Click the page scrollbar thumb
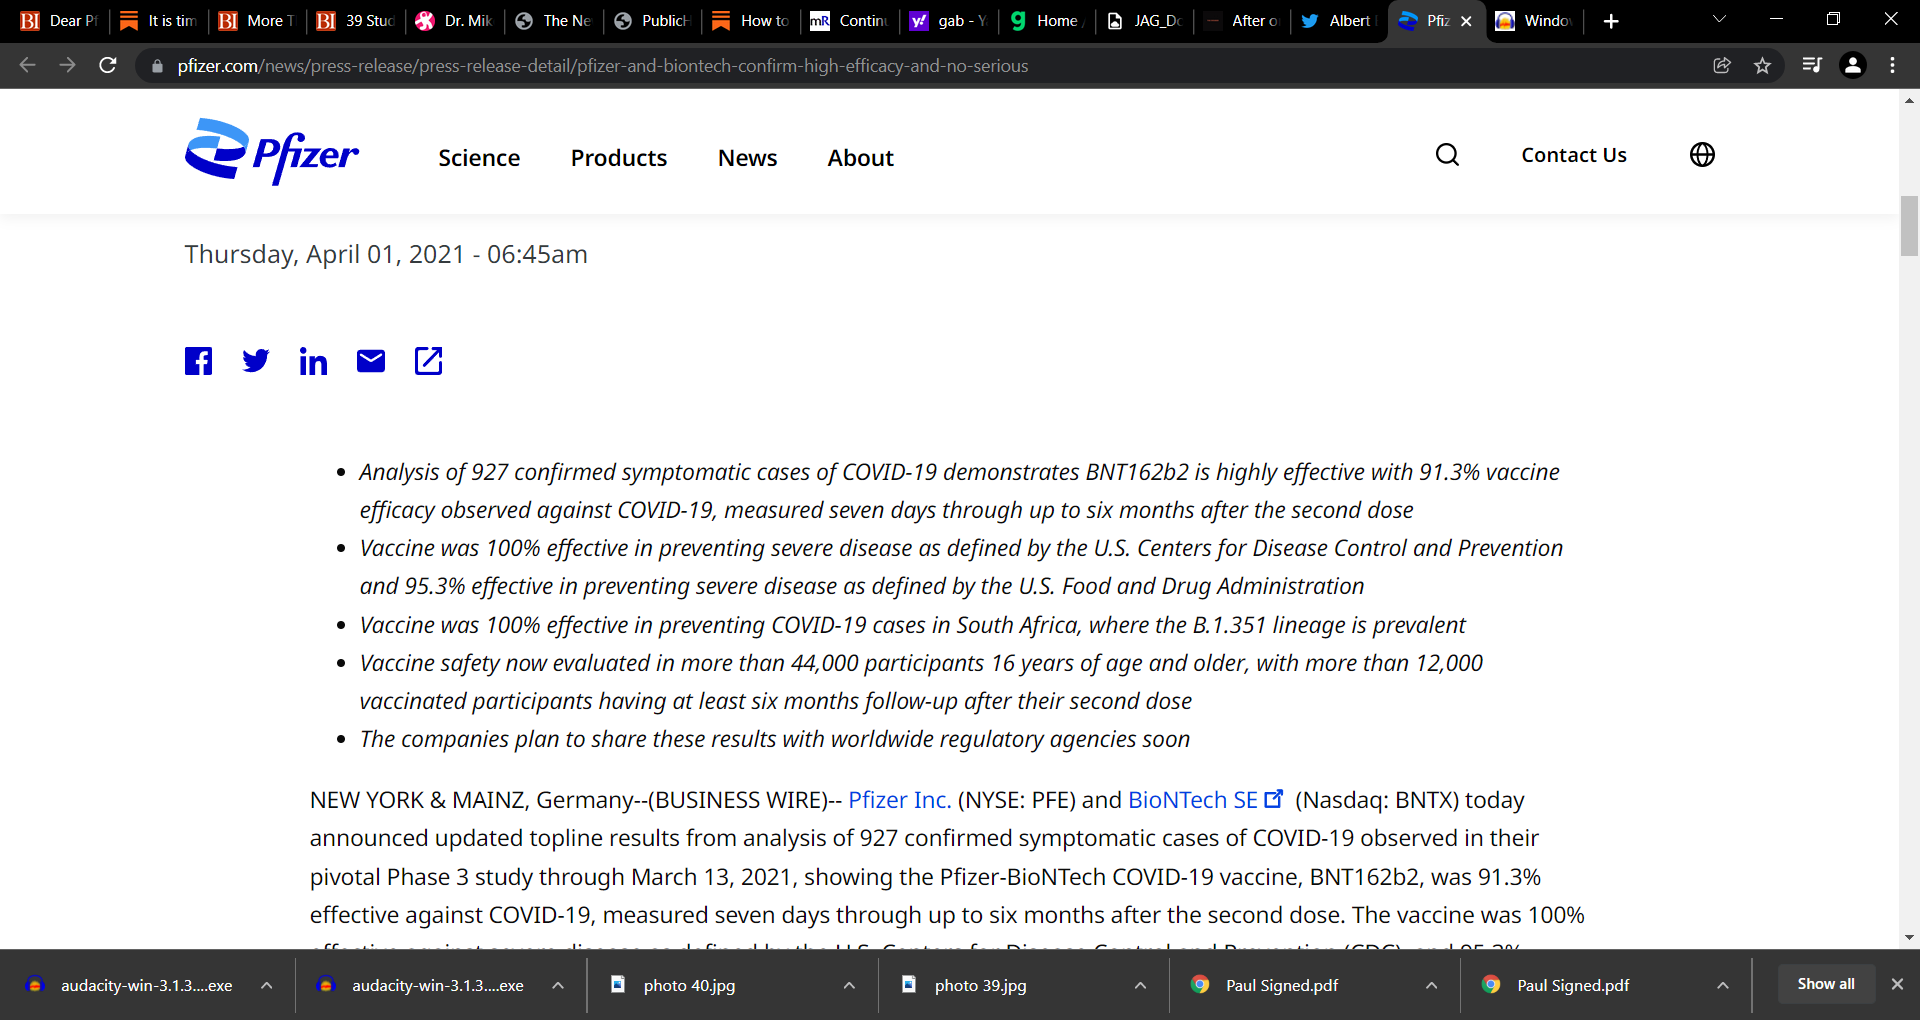 click(x=1909, y=226)
